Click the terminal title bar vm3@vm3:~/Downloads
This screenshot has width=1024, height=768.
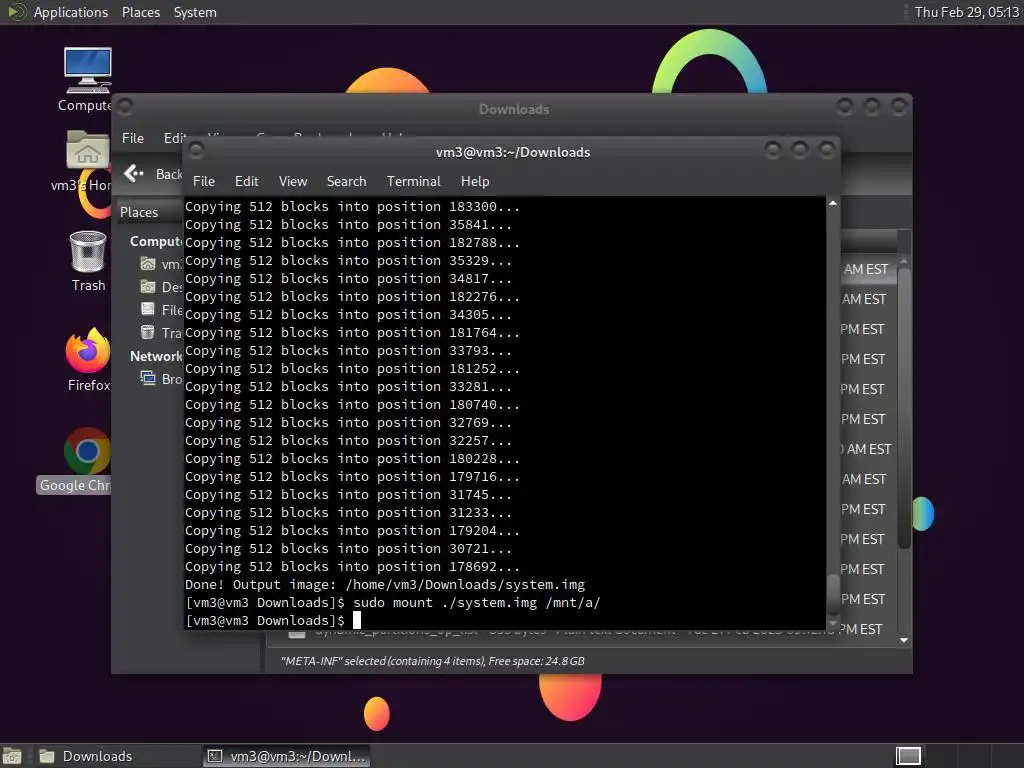pos(513,152)
